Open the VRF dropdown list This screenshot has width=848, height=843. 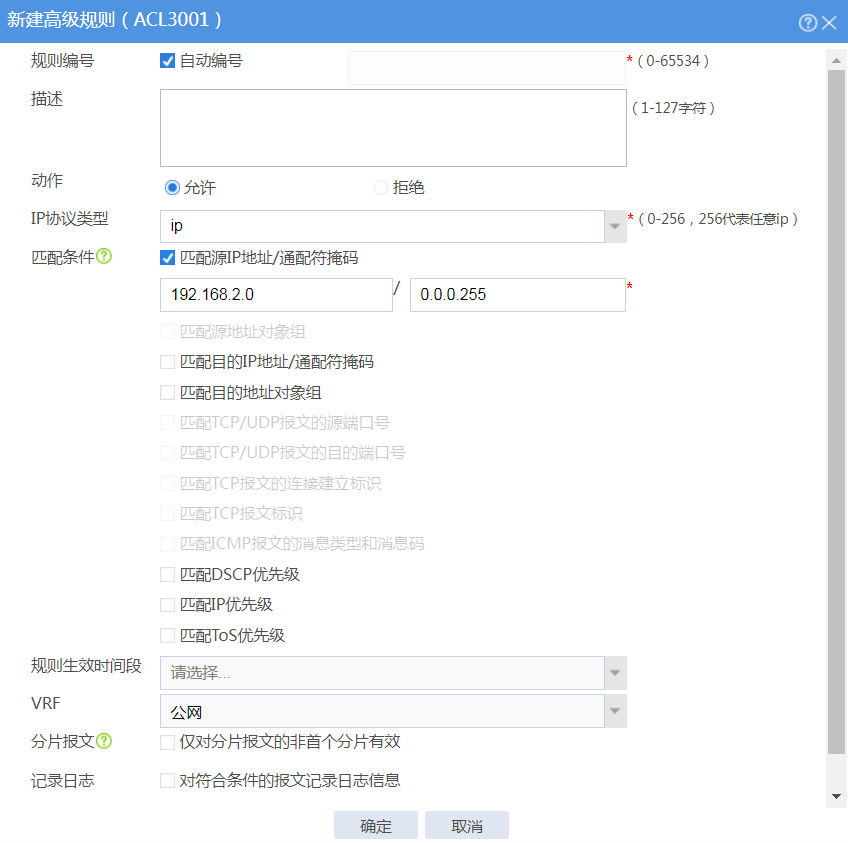(615, 711)
